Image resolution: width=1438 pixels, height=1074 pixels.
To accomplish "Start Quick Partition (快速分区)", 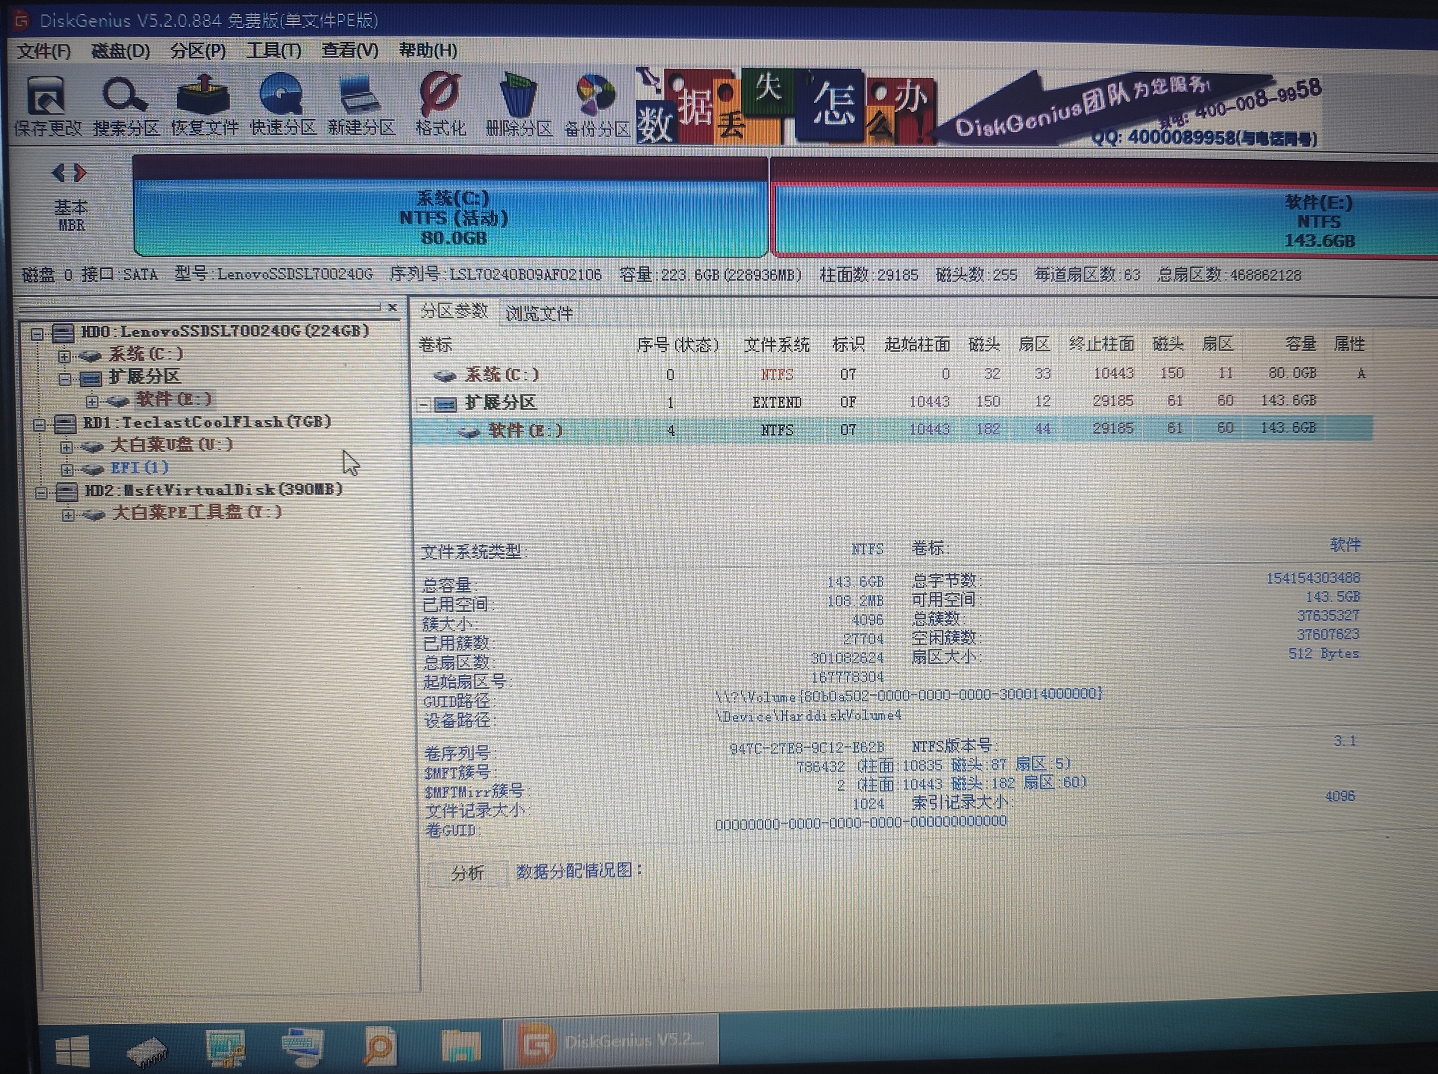I will point(283,105).
